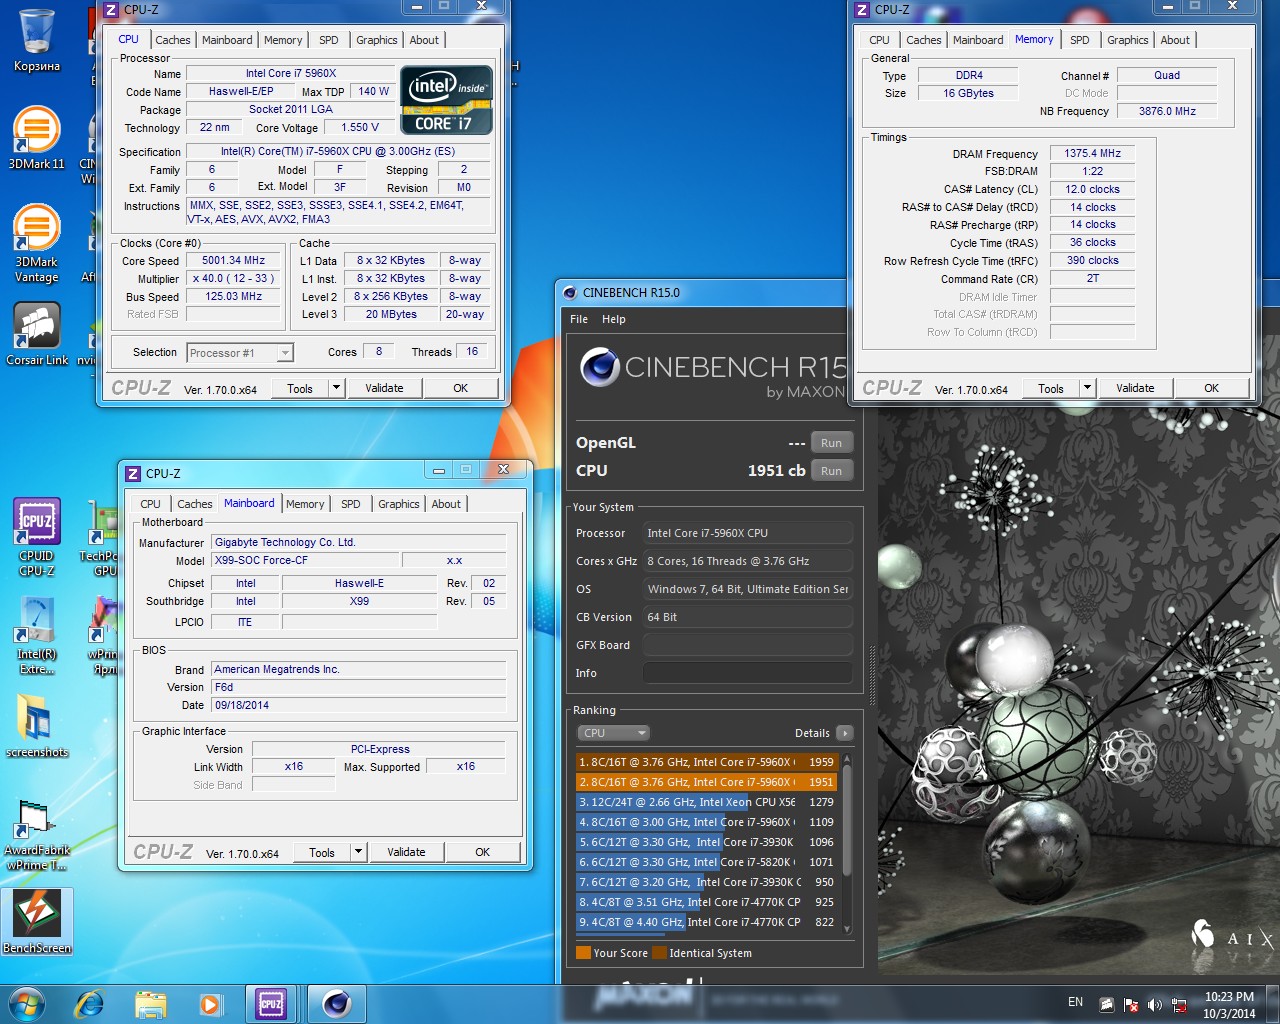Open the TechPowerUp GPU-Z desktop shortcut
This screenshot has width=1280, height=1024.
click(x=104, y=538)
